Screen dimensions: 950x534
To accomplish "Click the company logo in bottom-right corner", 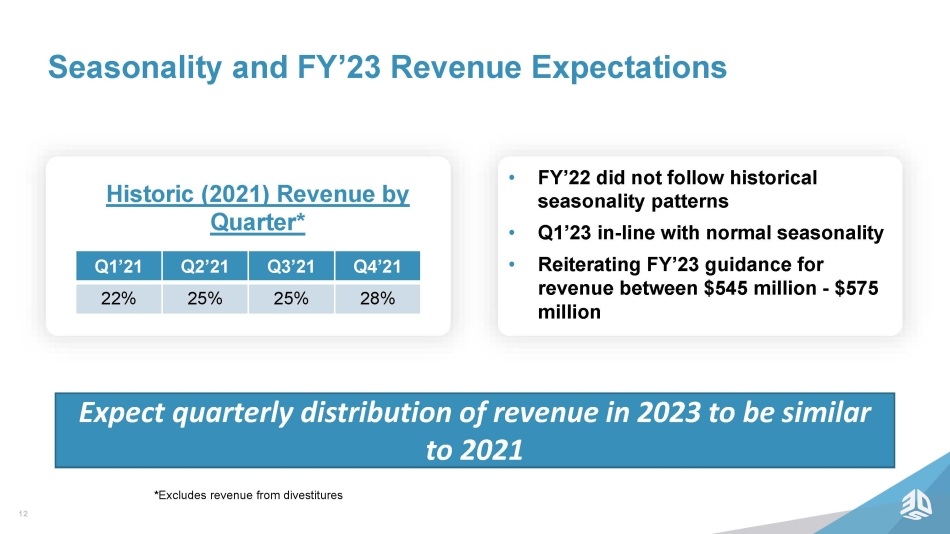I will (914, 508).
